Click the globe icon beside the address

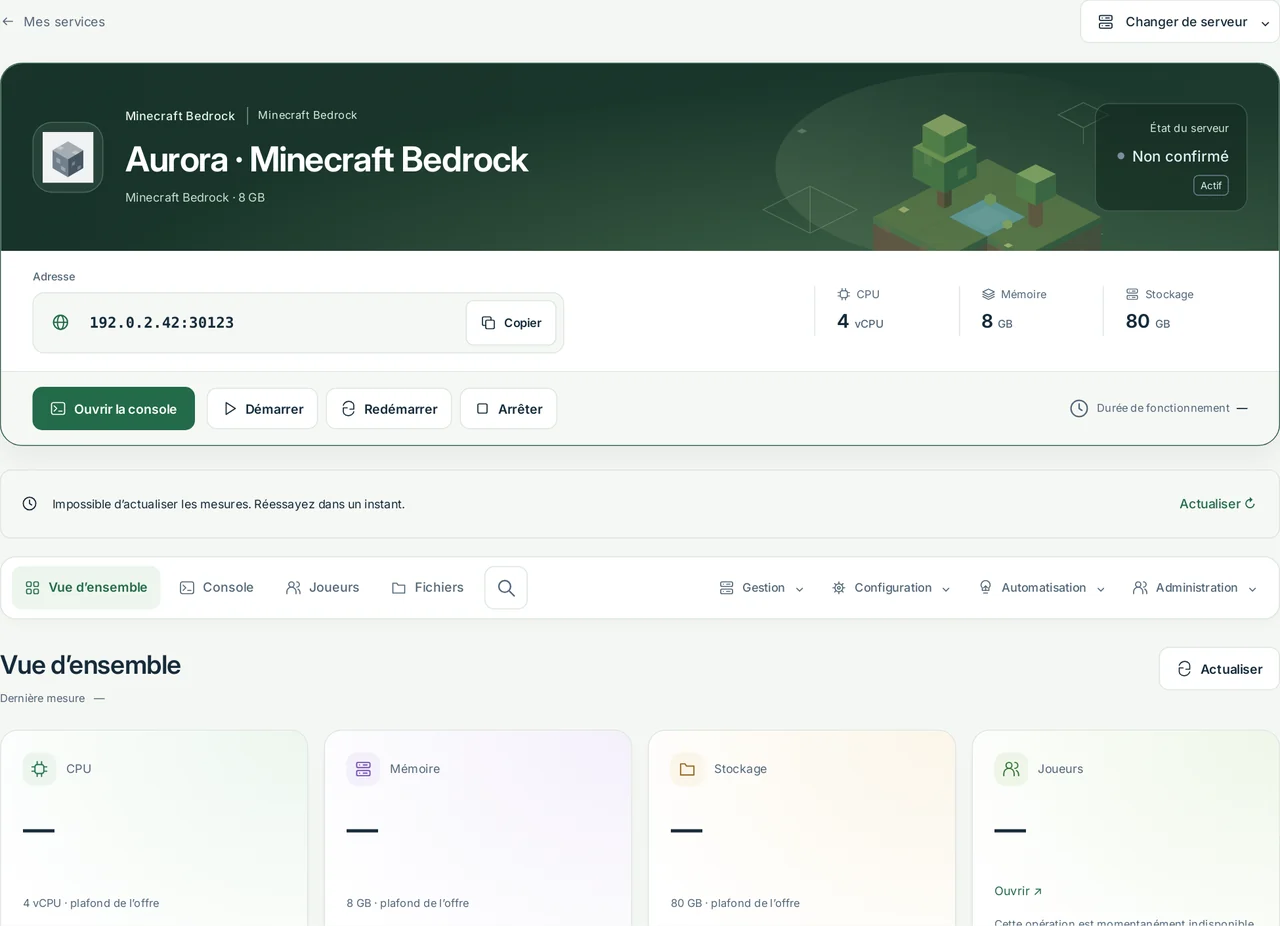pos(61,322)
